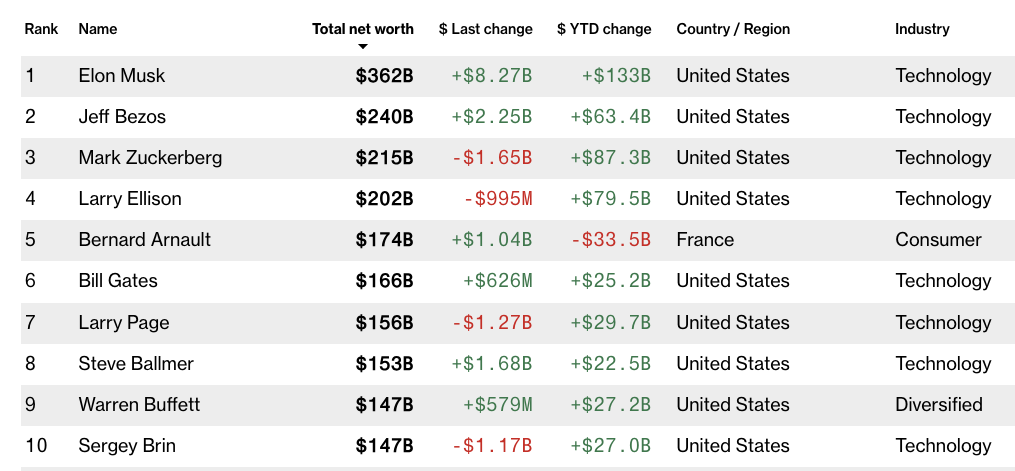The width and height of the screenshot is (1015, 471).
Task: Click on Mark Zuckerberg's name
Action: [150, 158]
